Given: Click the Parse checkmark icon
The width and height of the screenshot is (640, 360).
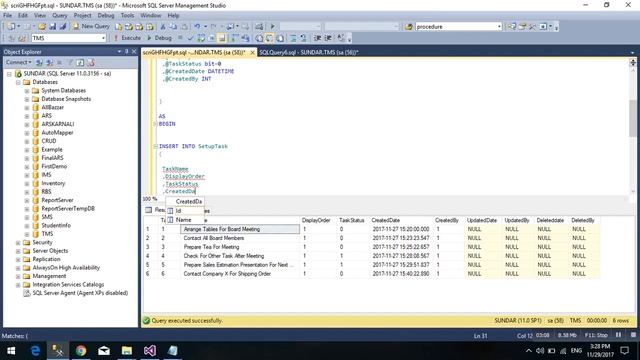Looking at the screenshot, I should 190,38.
